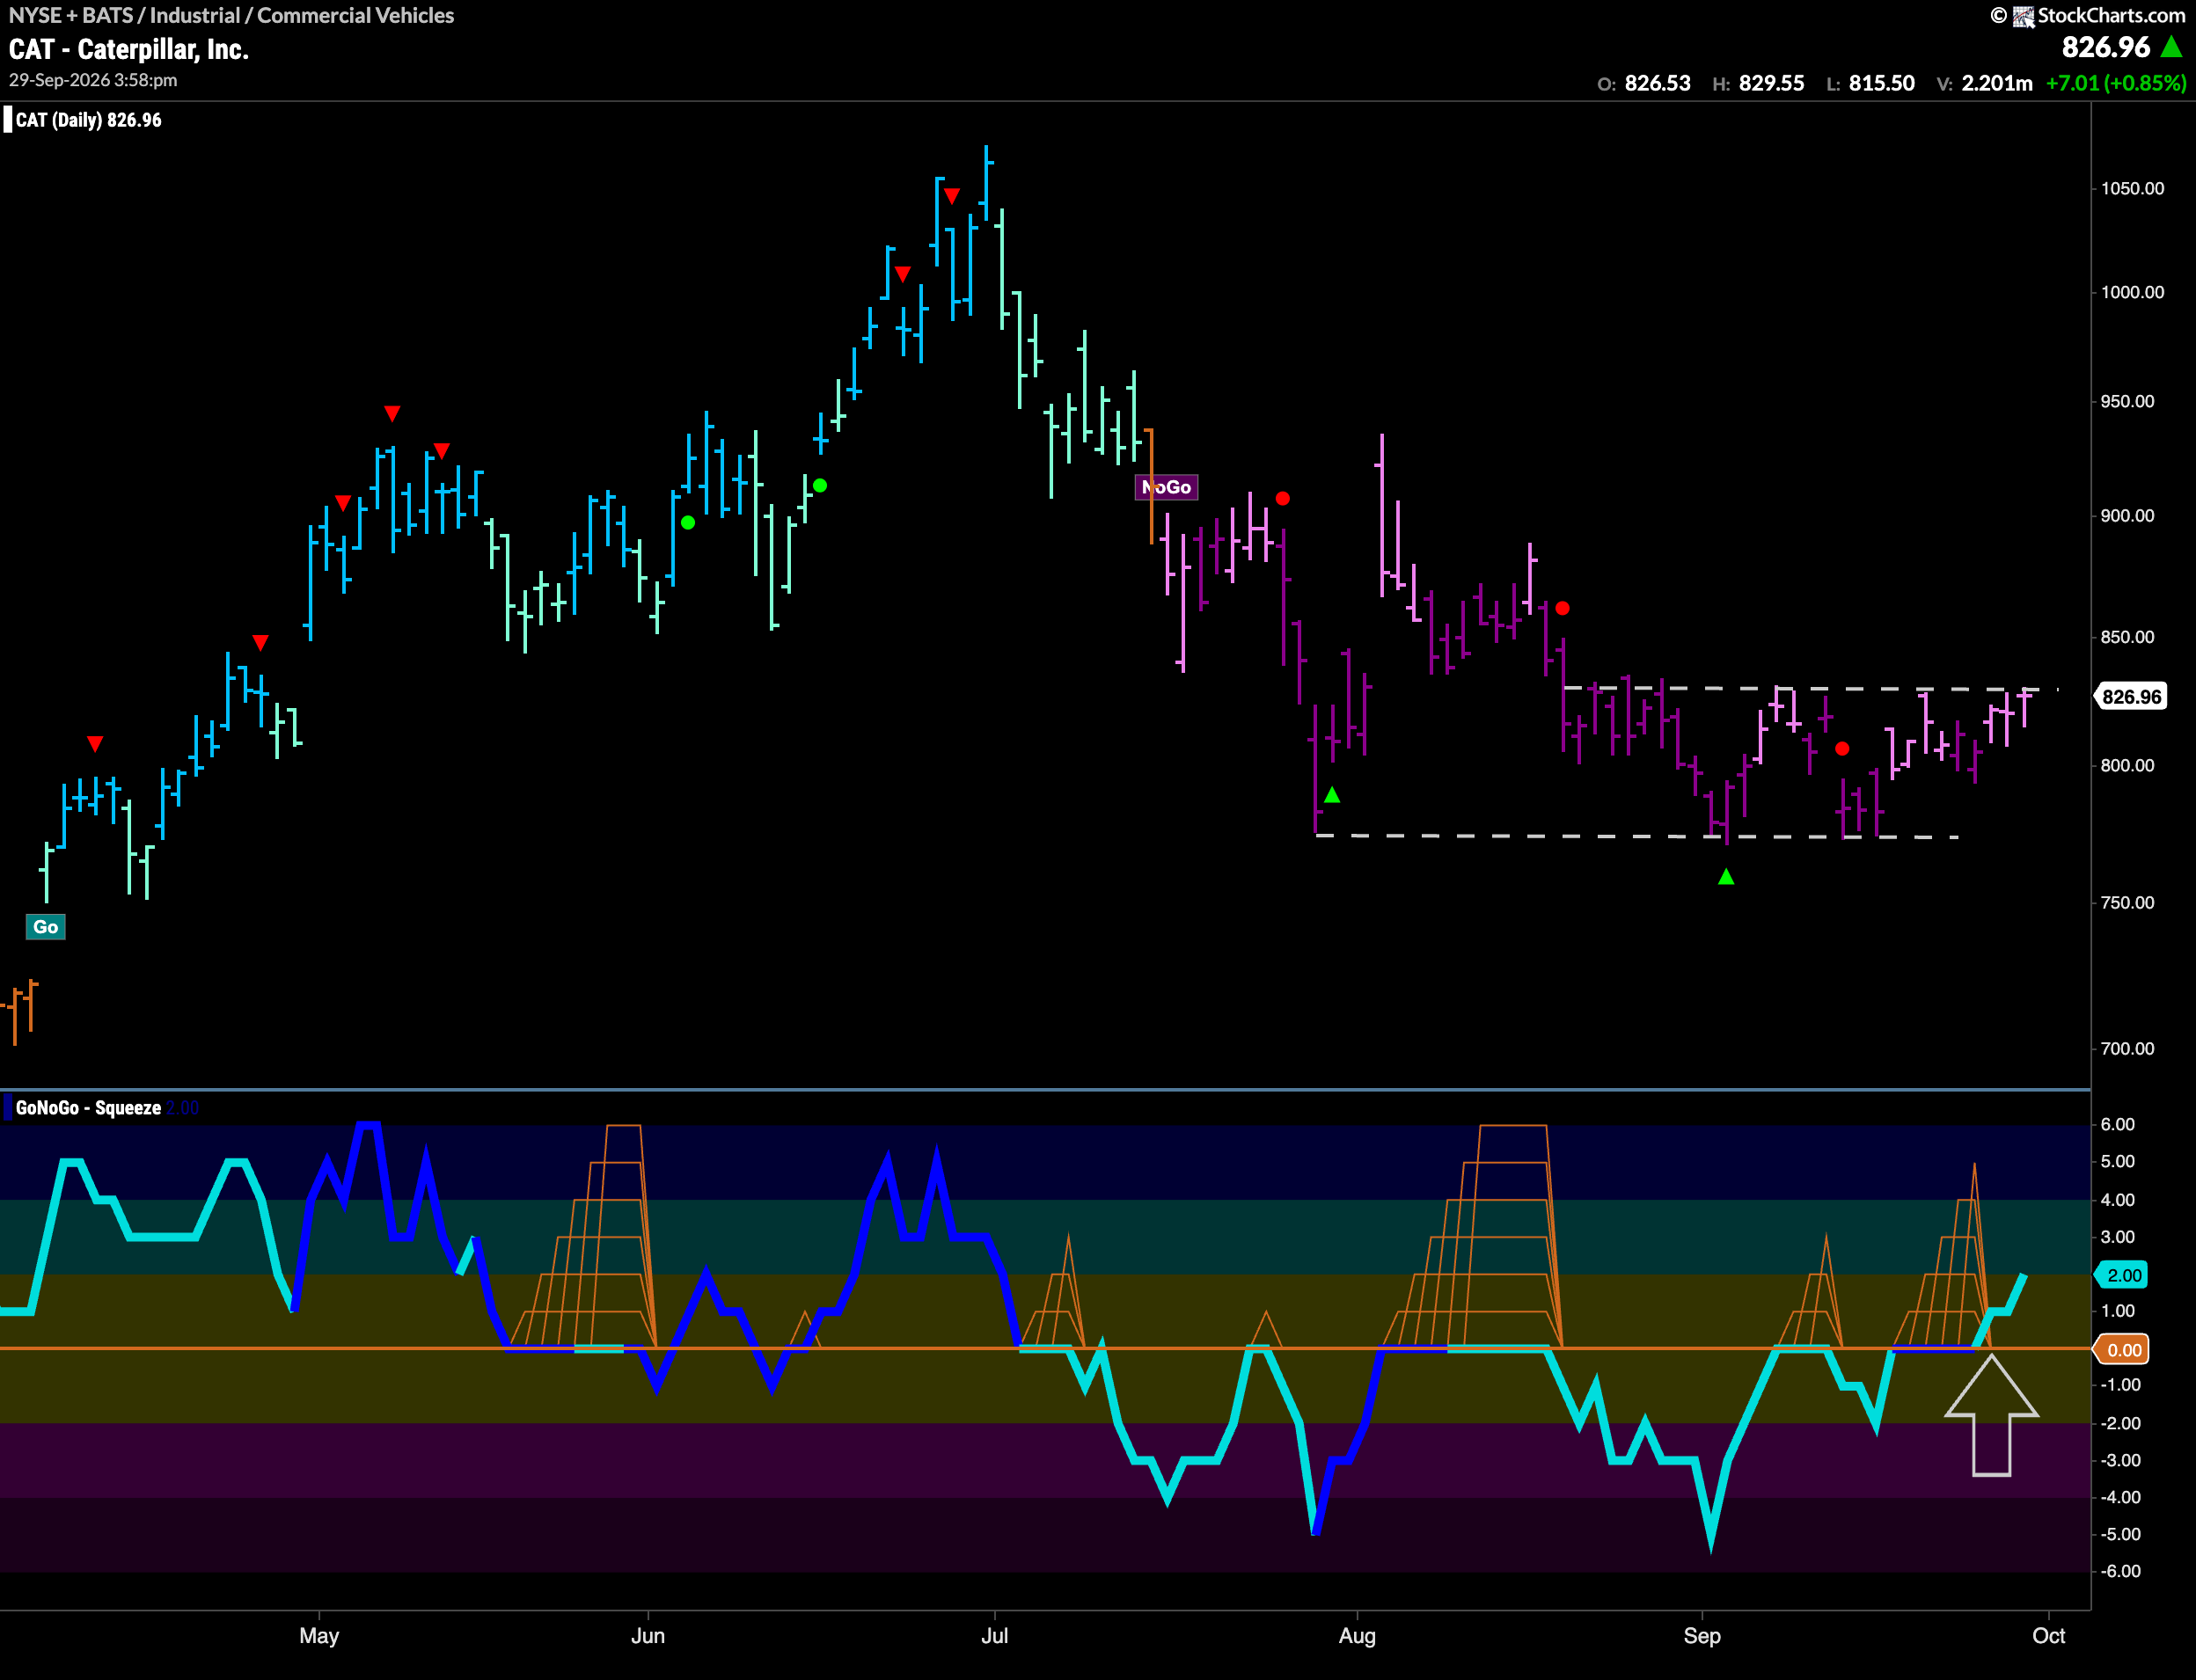Click the red triangle marker near the 1050 peak
Image resolution: width=2196 pixels, height=1680 pixels.
[952, 196]
